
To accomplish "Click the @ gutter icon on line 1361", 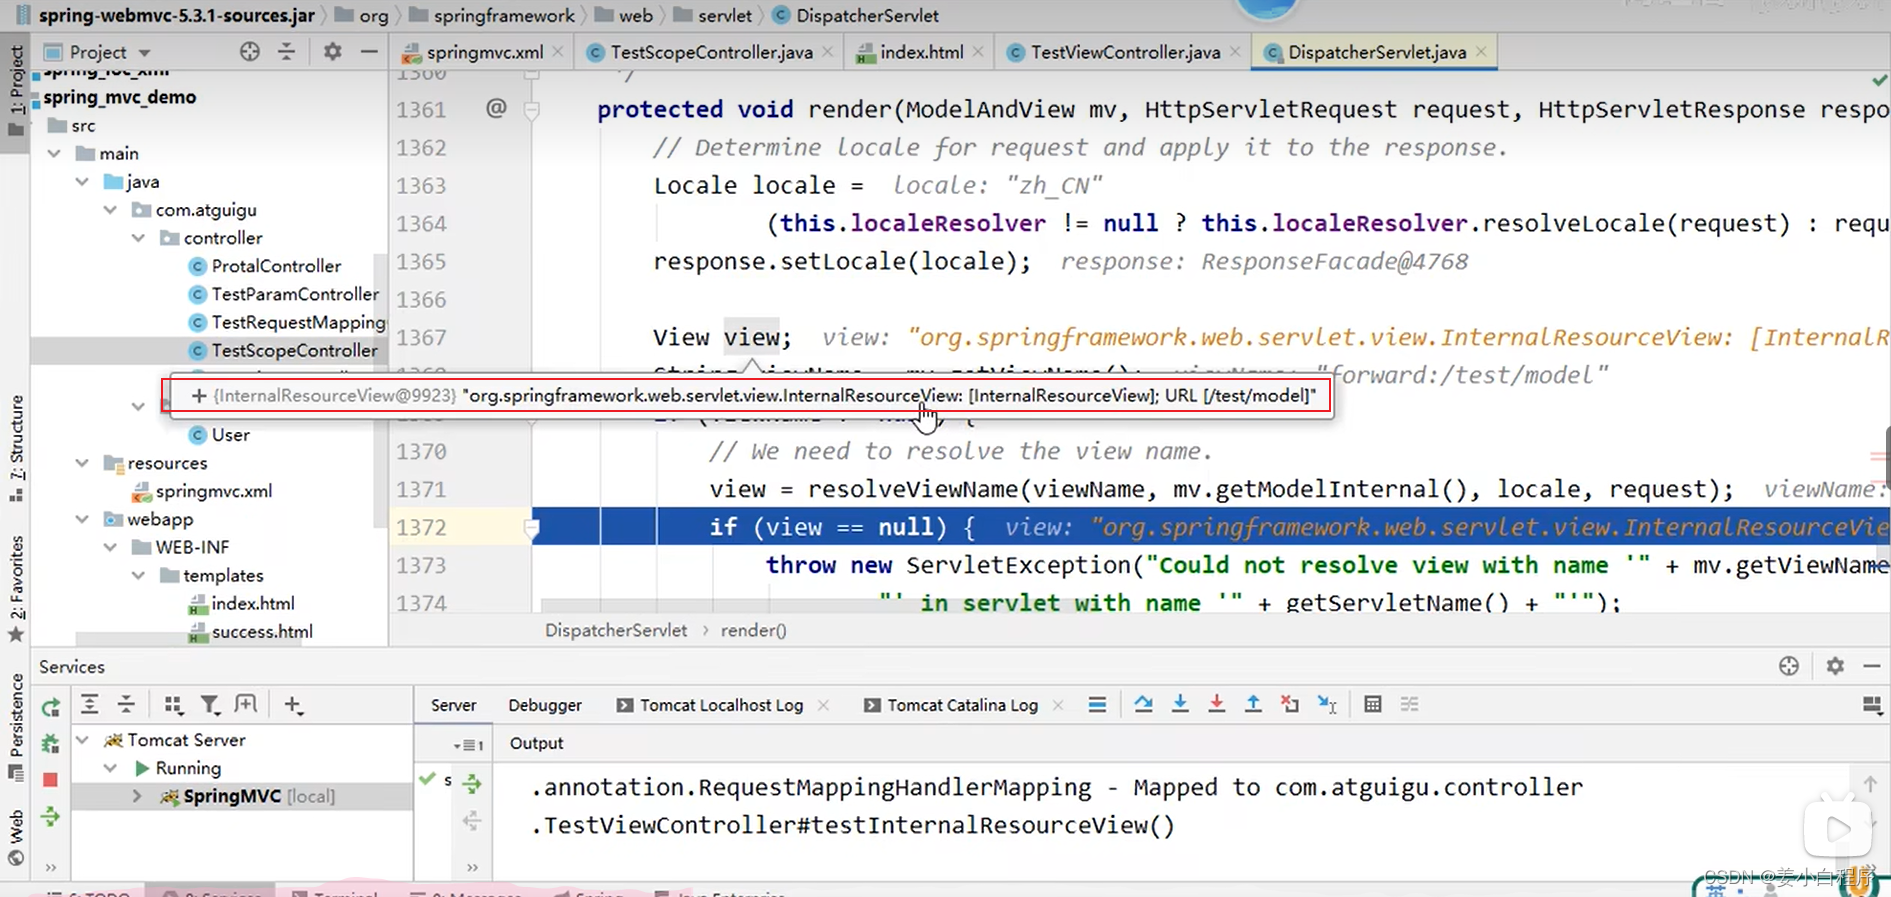I will click(x=496, y=108).
